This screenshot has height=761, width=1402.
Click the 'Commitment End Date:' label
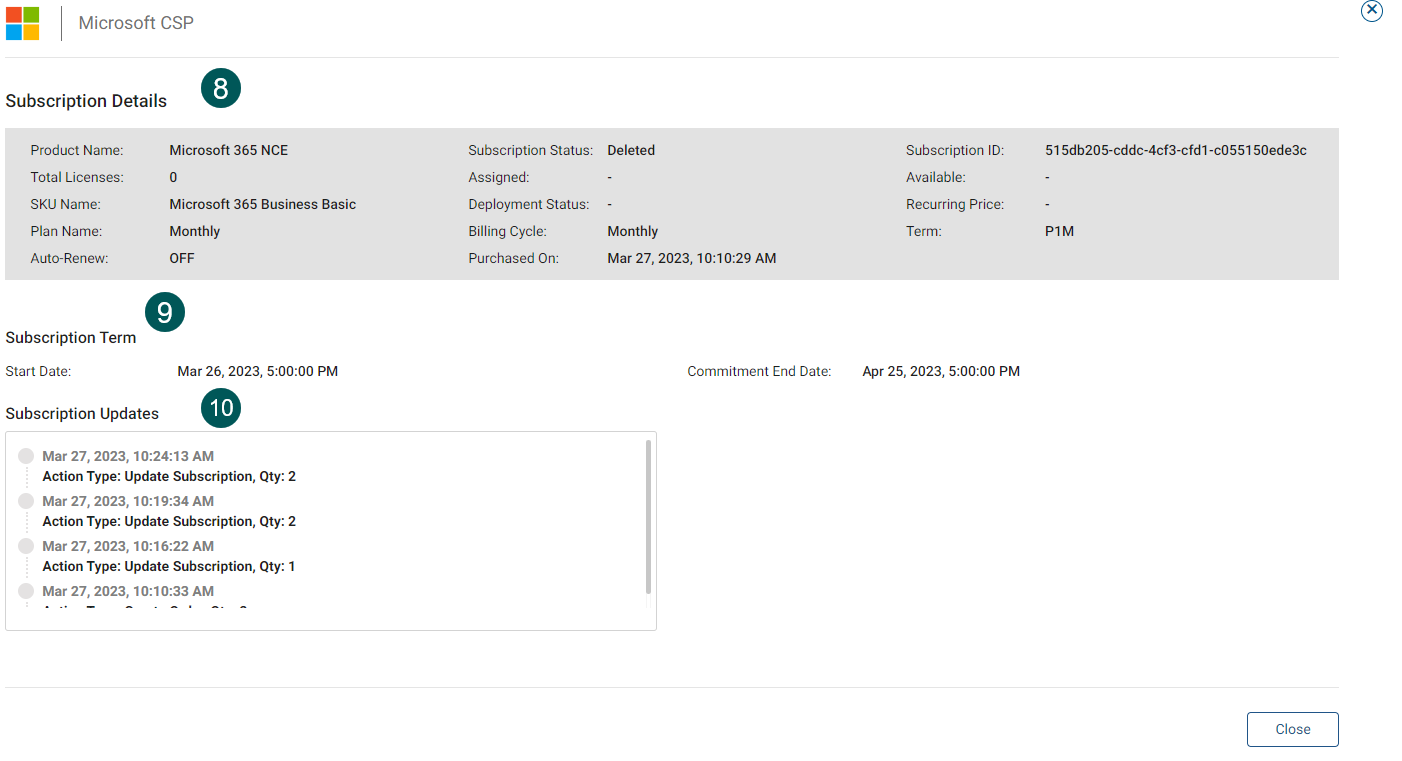pyautogui.click(x=759, y=371)
